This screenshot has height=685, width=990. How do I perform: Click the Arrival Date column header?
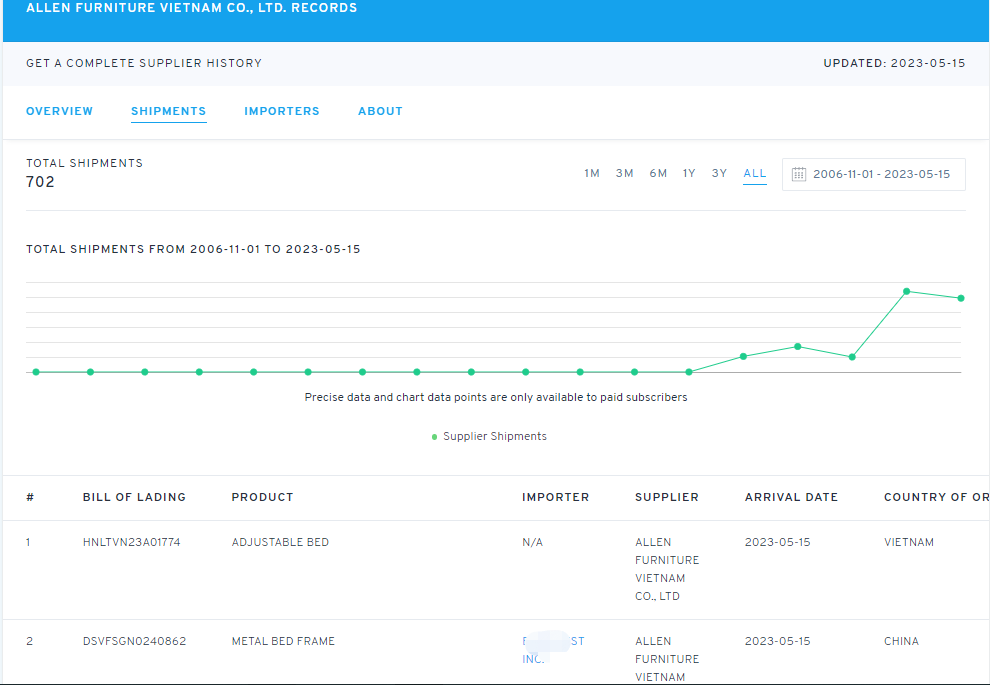(x=791, y=497)
